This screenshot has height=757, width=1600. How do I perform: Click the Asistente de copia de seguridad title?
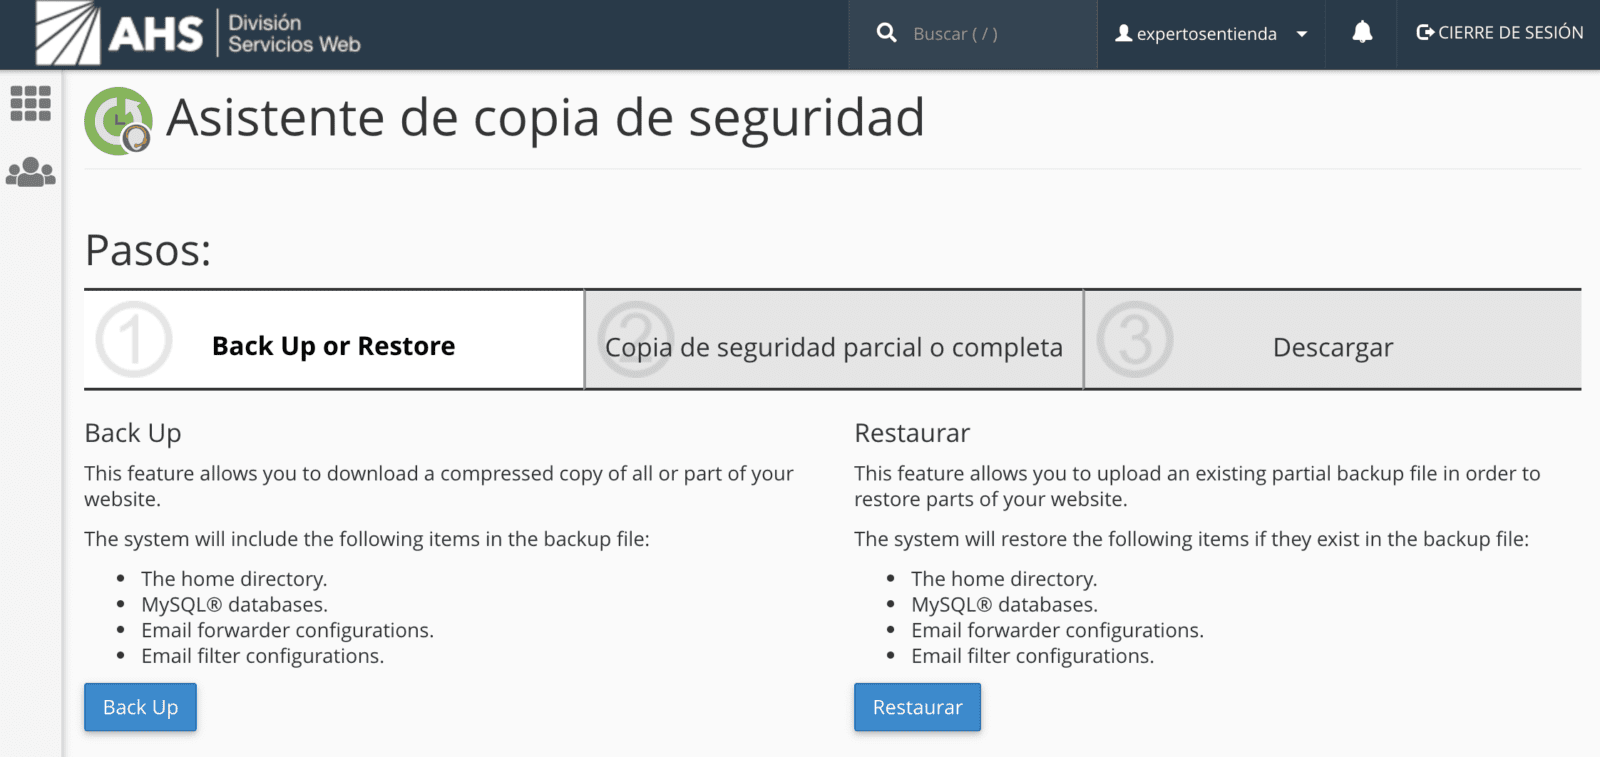point(546,119)
